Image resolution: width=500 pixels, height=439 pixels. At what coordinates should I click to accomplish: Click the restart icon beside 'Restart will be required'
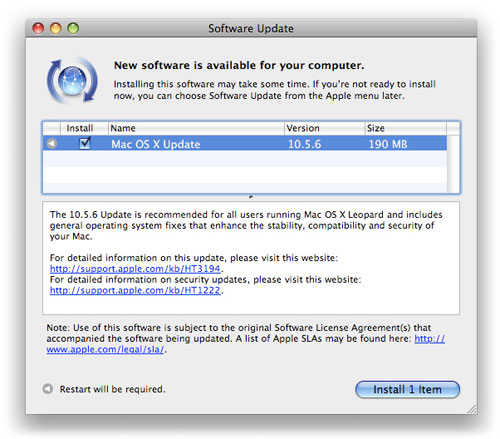click(x=48, y=389)
